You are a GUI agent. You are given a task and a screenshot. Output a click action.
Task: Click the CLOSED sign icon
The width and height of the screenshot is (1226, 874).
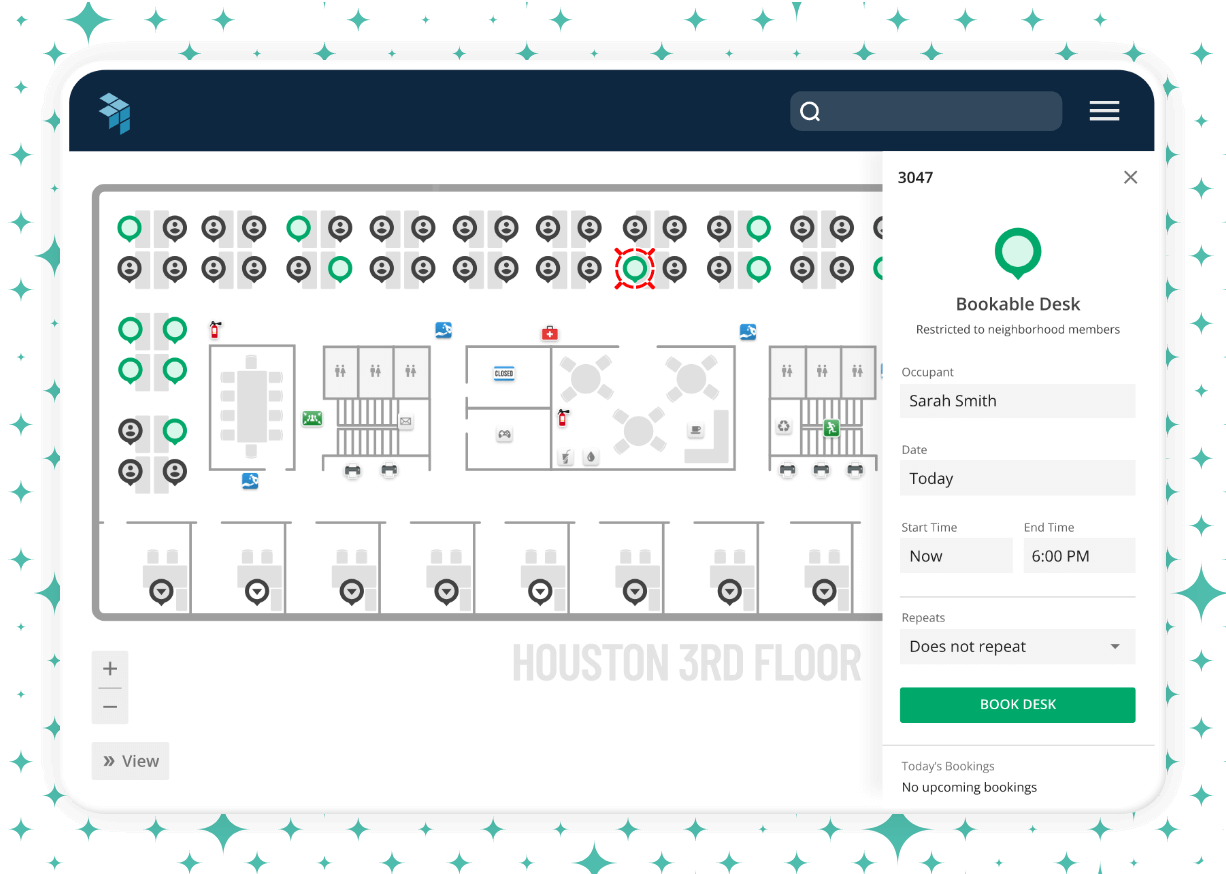click(x=504, y=373)
